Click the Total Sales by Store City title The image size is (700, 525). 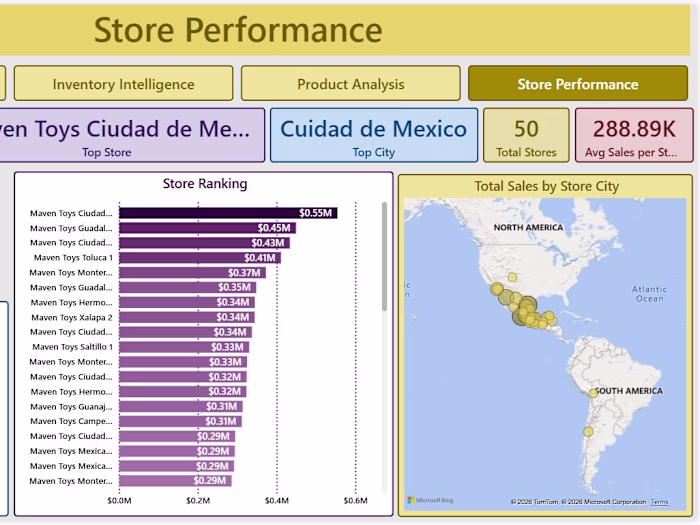tap(546, 186)
